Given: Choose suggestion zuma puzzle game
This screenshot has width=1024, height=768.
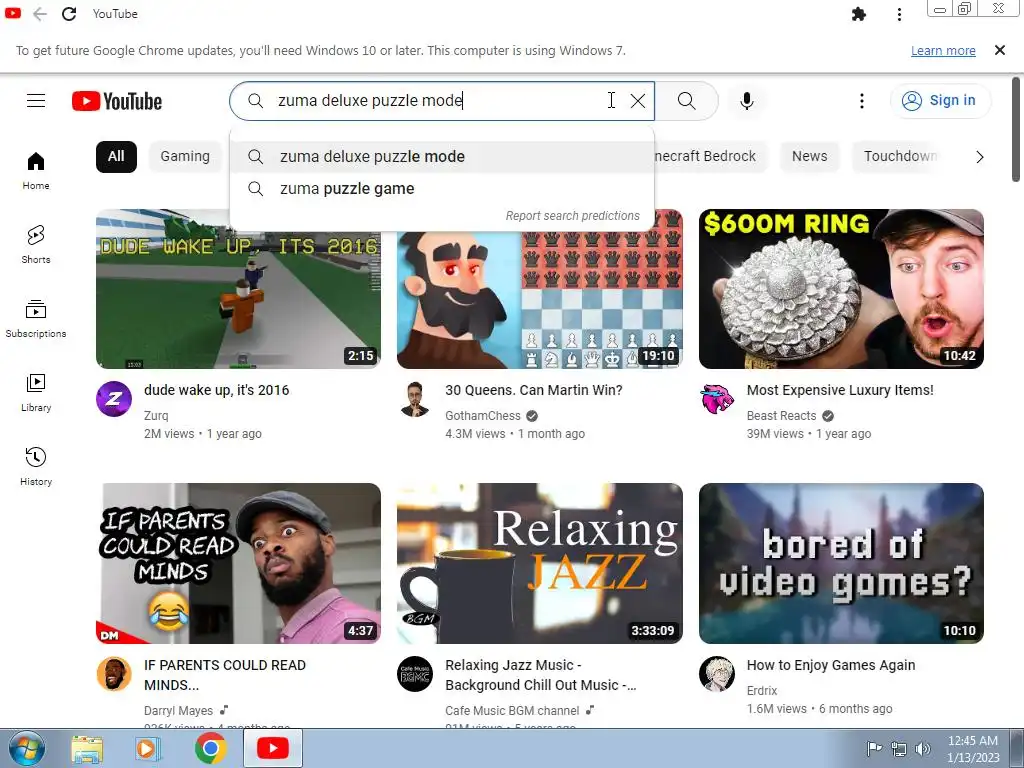Looking at the screenshot, I should coord(442,189).
